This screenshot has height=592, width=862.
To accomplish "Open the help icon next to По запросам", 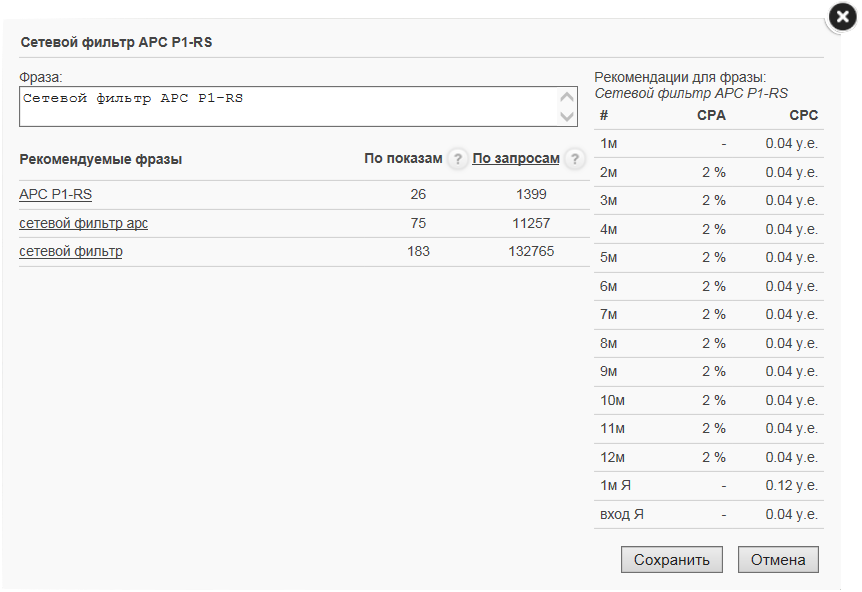I will [x=574, y=159].
